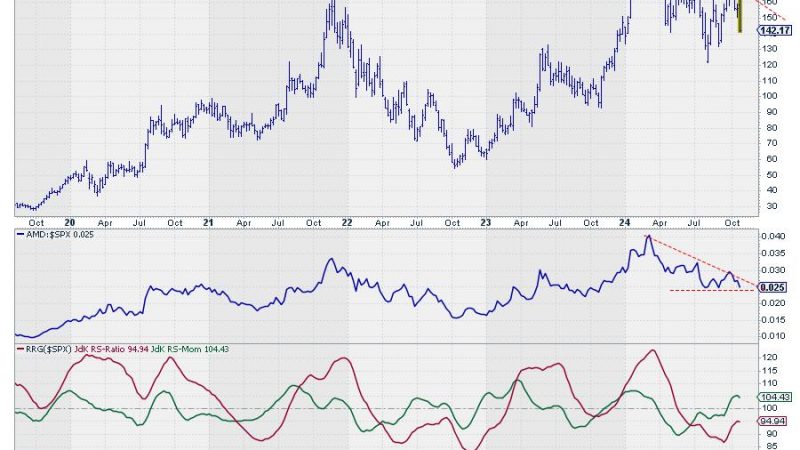Click the year 22 label on the time axis

(347, 223)
